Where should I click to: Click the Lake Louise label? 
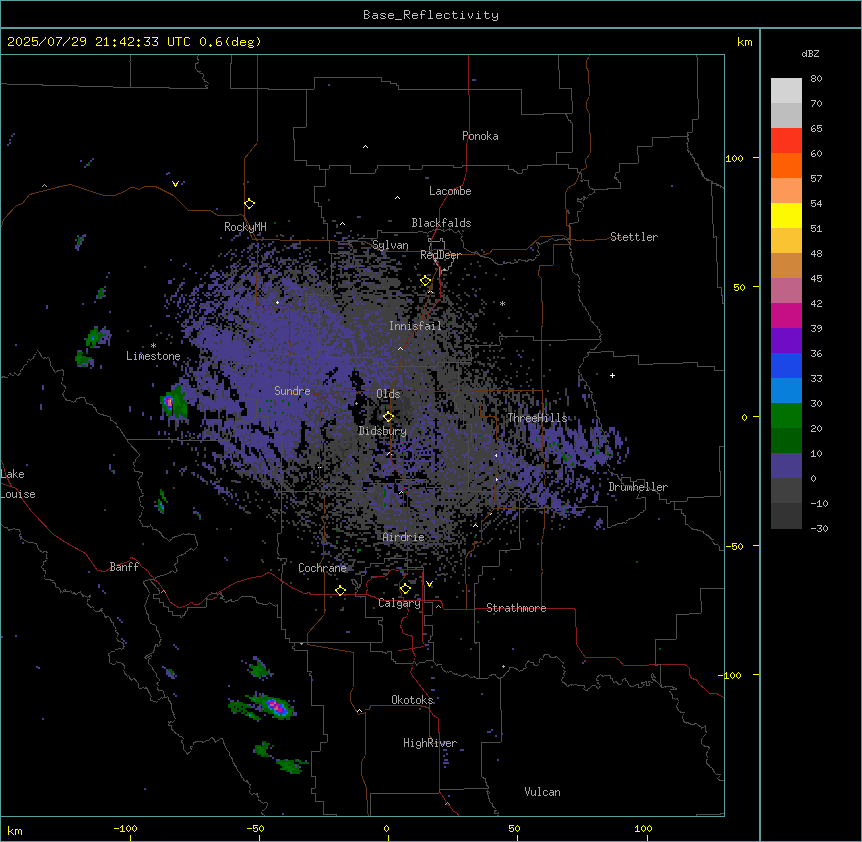click(x=18, y=484)
